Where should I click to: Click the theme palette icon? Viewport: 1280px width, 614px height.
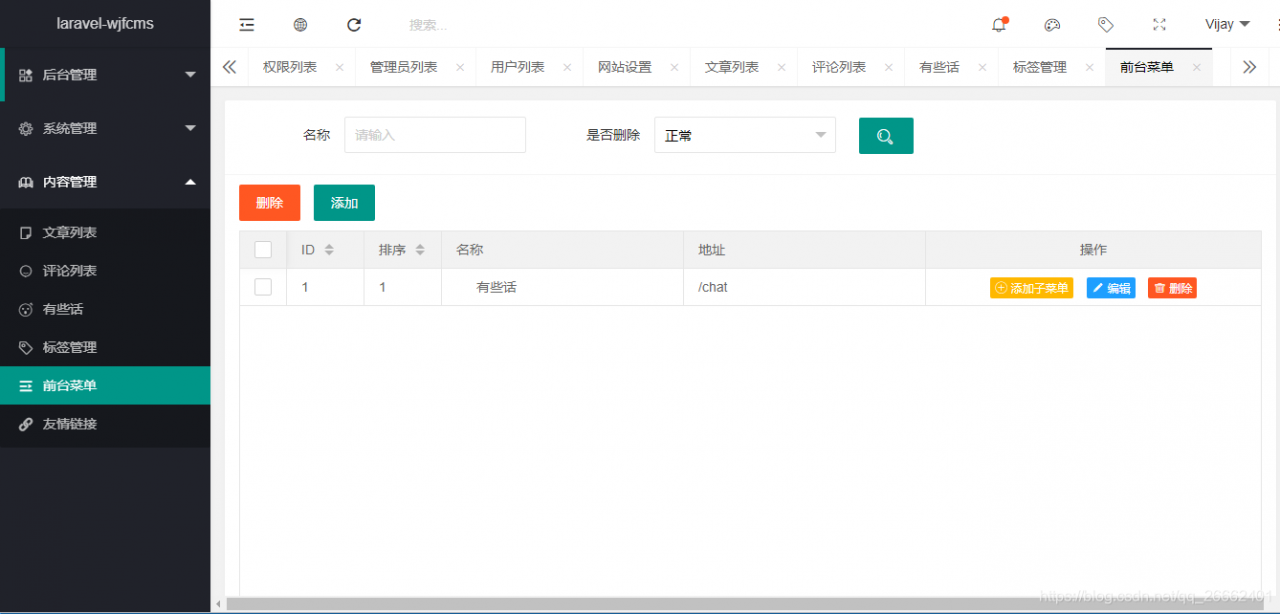click(x=1052, y=24)
